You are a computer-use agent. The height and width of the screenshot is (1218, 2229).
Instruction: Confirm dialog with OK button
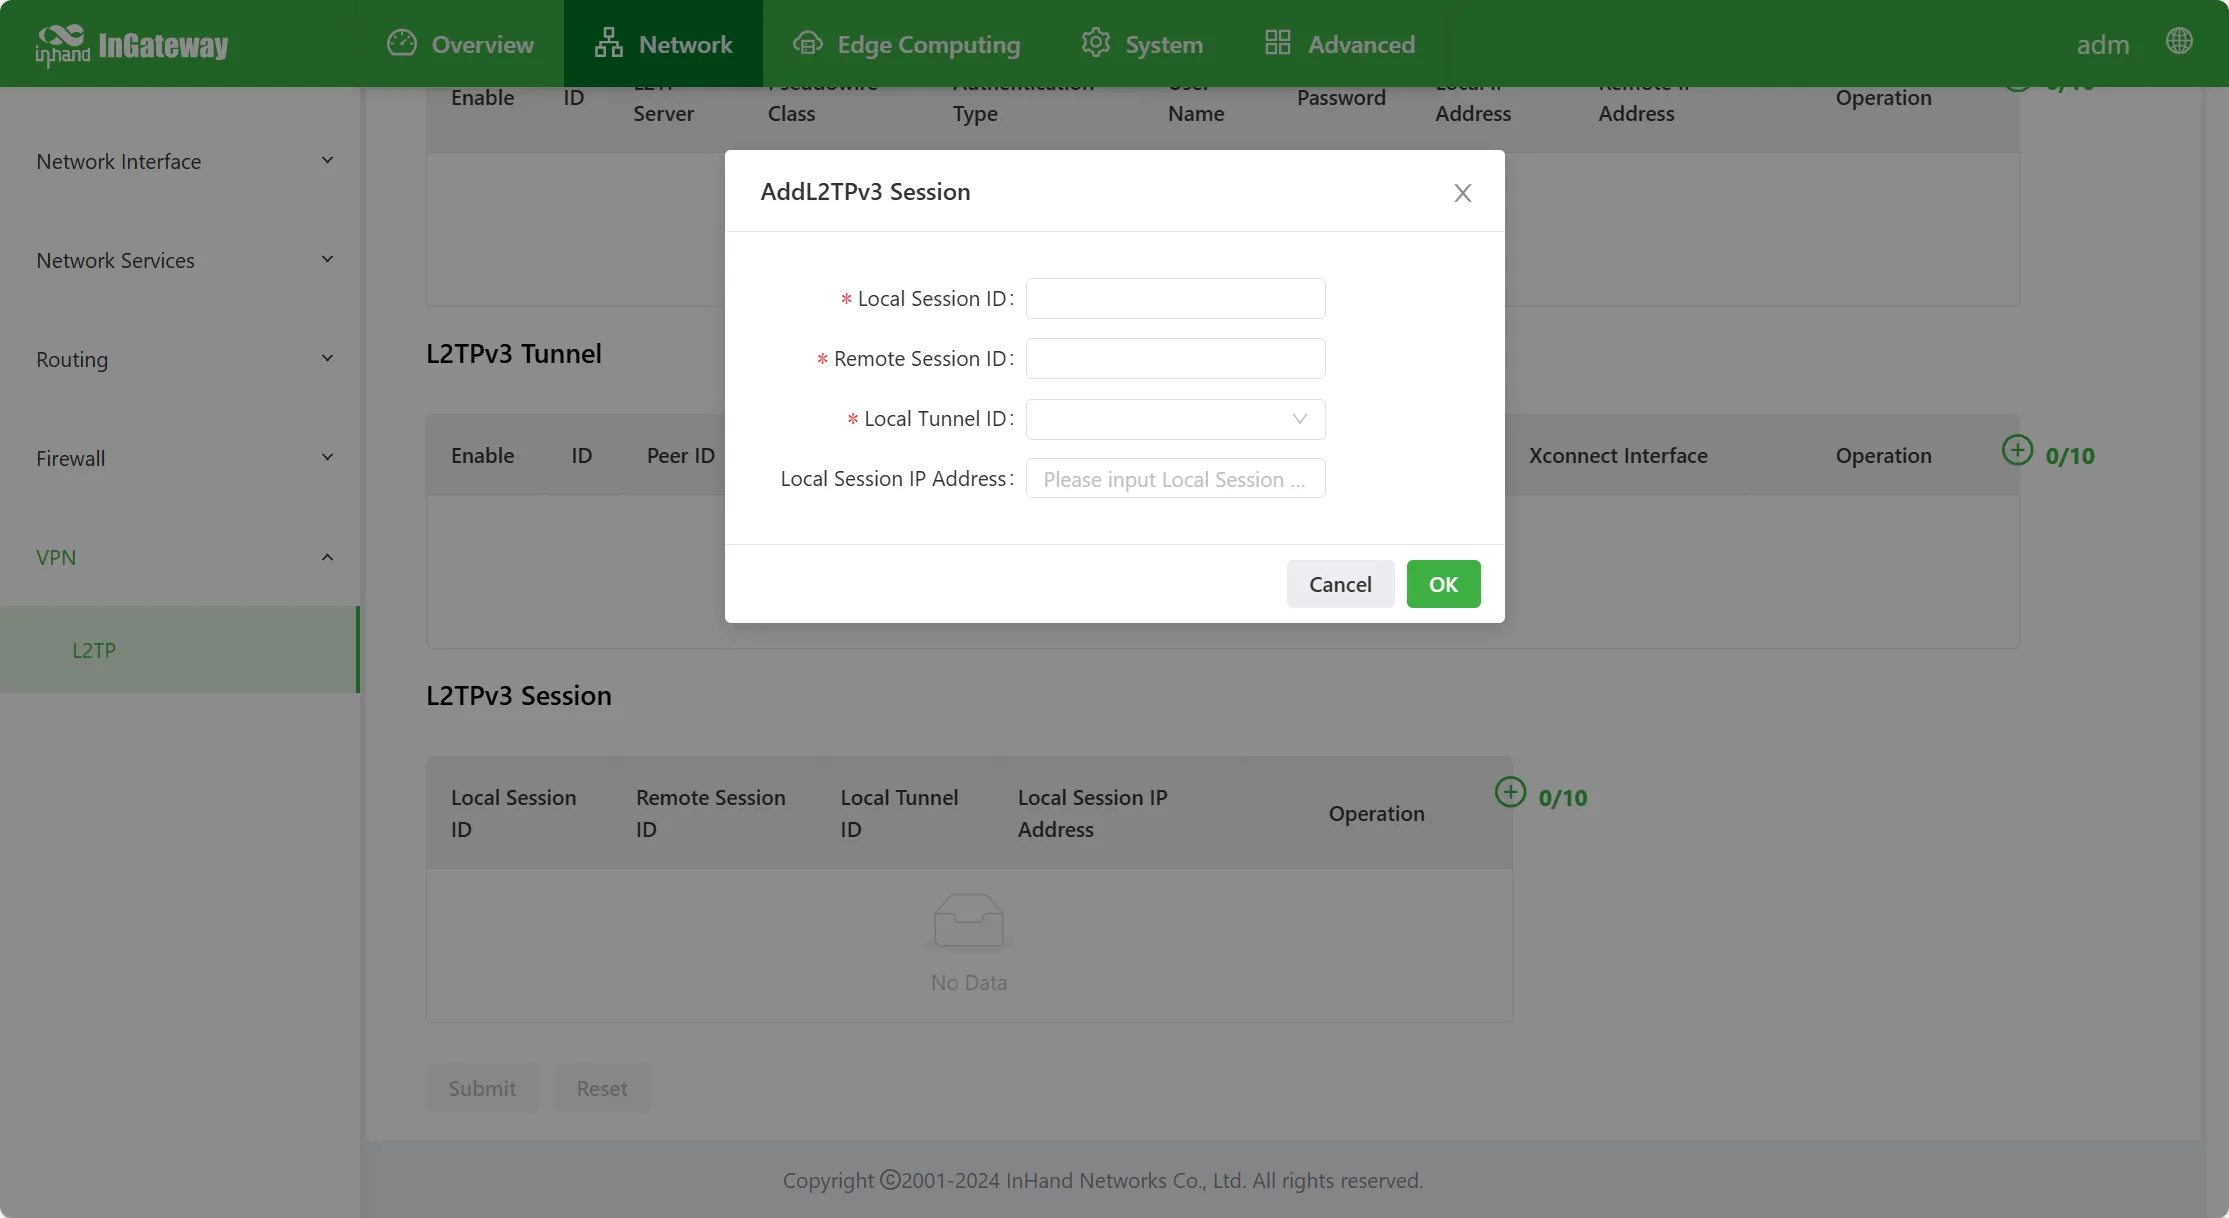click(x=1443, y=584)
